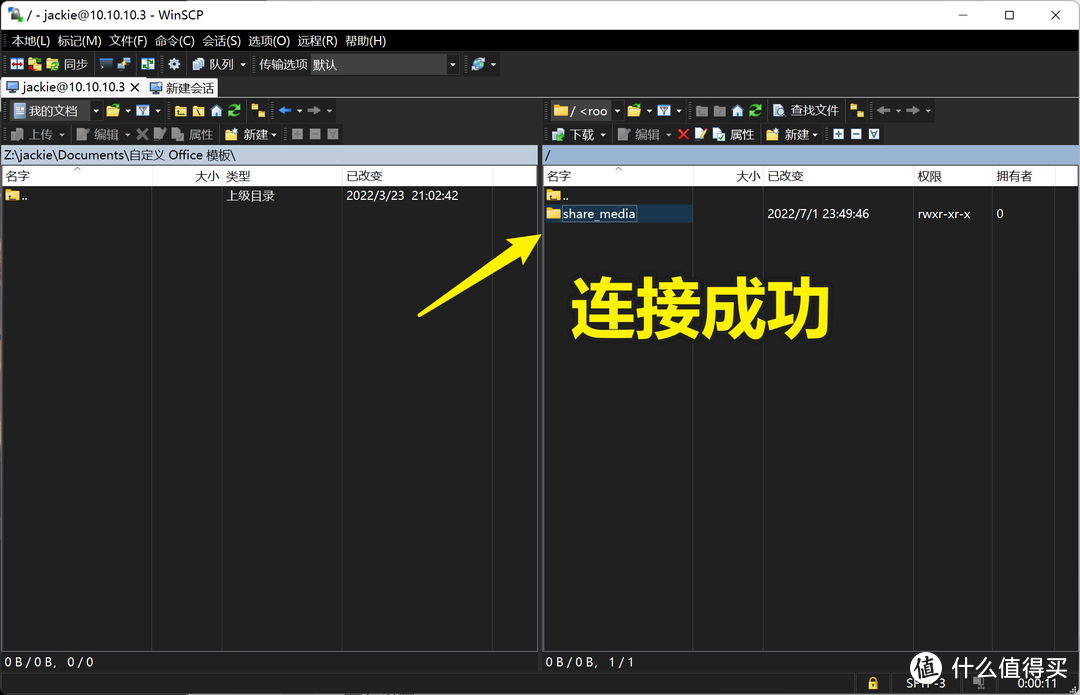Open the 选项(O) menu
The height and width of the screenshot is (695, 1080).
coord(267,40)
